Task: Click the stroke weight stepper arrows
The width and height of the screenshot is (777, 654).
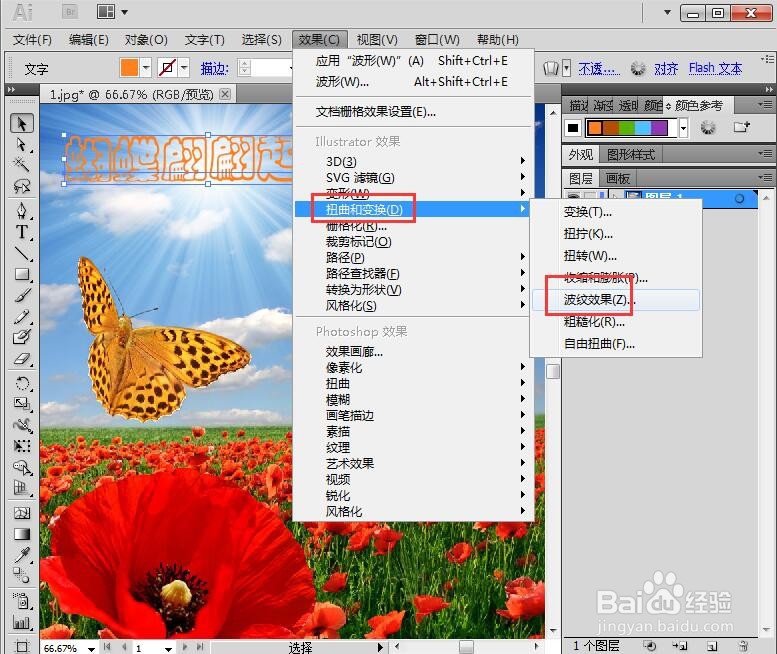Action: click(x=244, y=68)
